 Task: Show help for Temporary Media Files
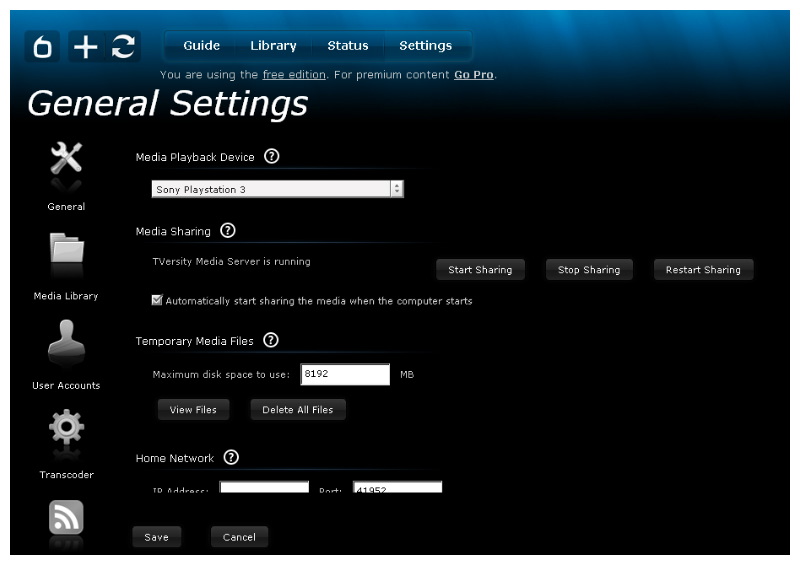click(271, 340)
